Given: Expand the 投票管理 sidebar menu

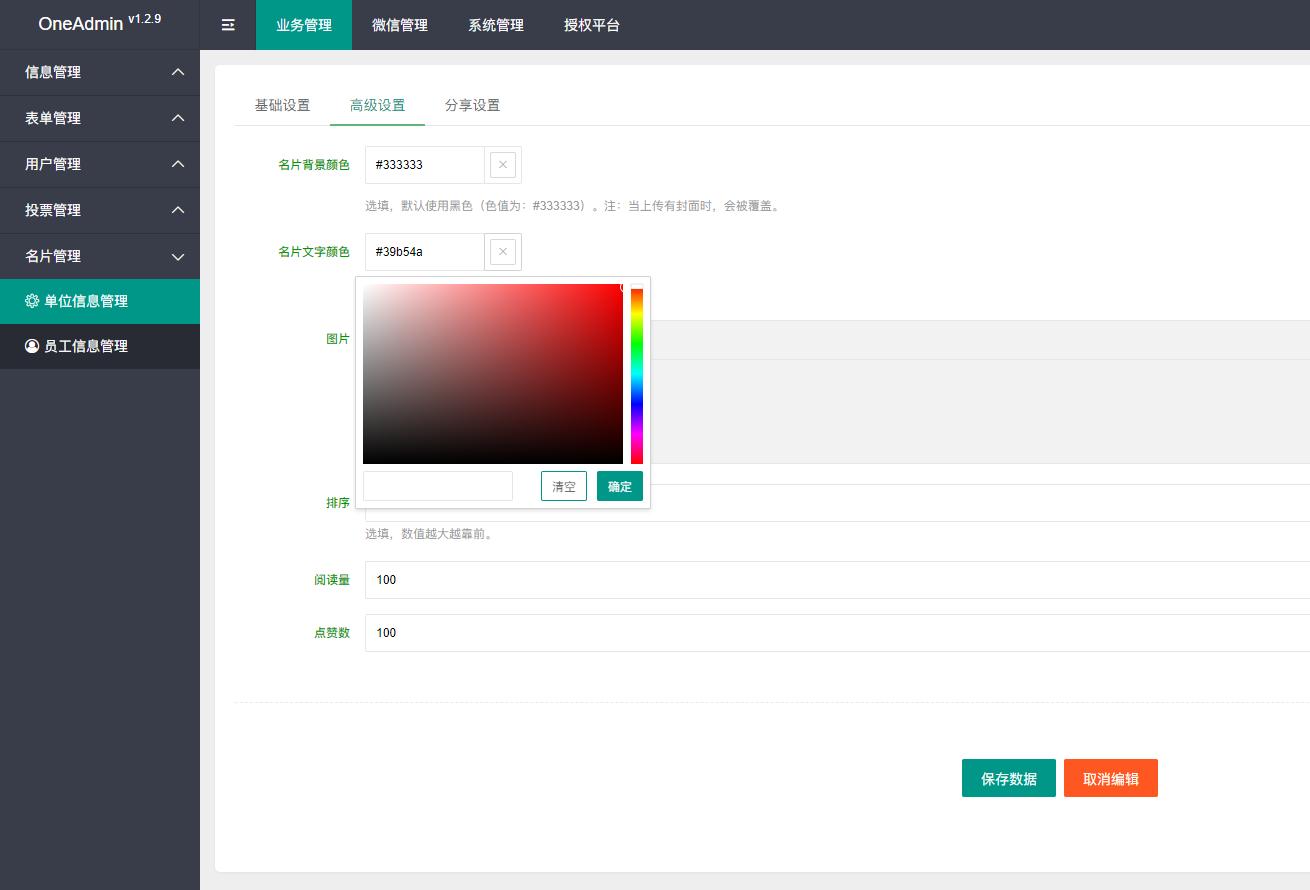Looking at the screenshot, I should coord(100,210).
